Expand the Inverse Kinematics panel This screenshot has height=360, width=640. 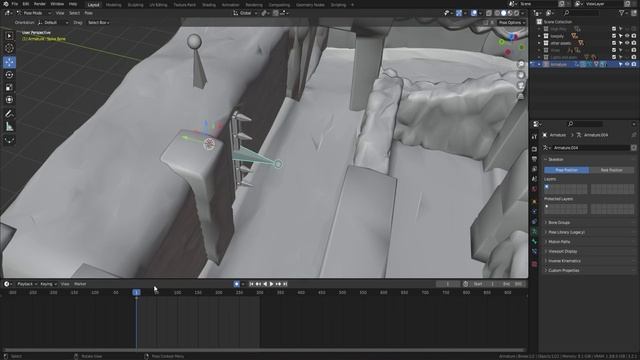pyautogui.click(x=564, y=261)
